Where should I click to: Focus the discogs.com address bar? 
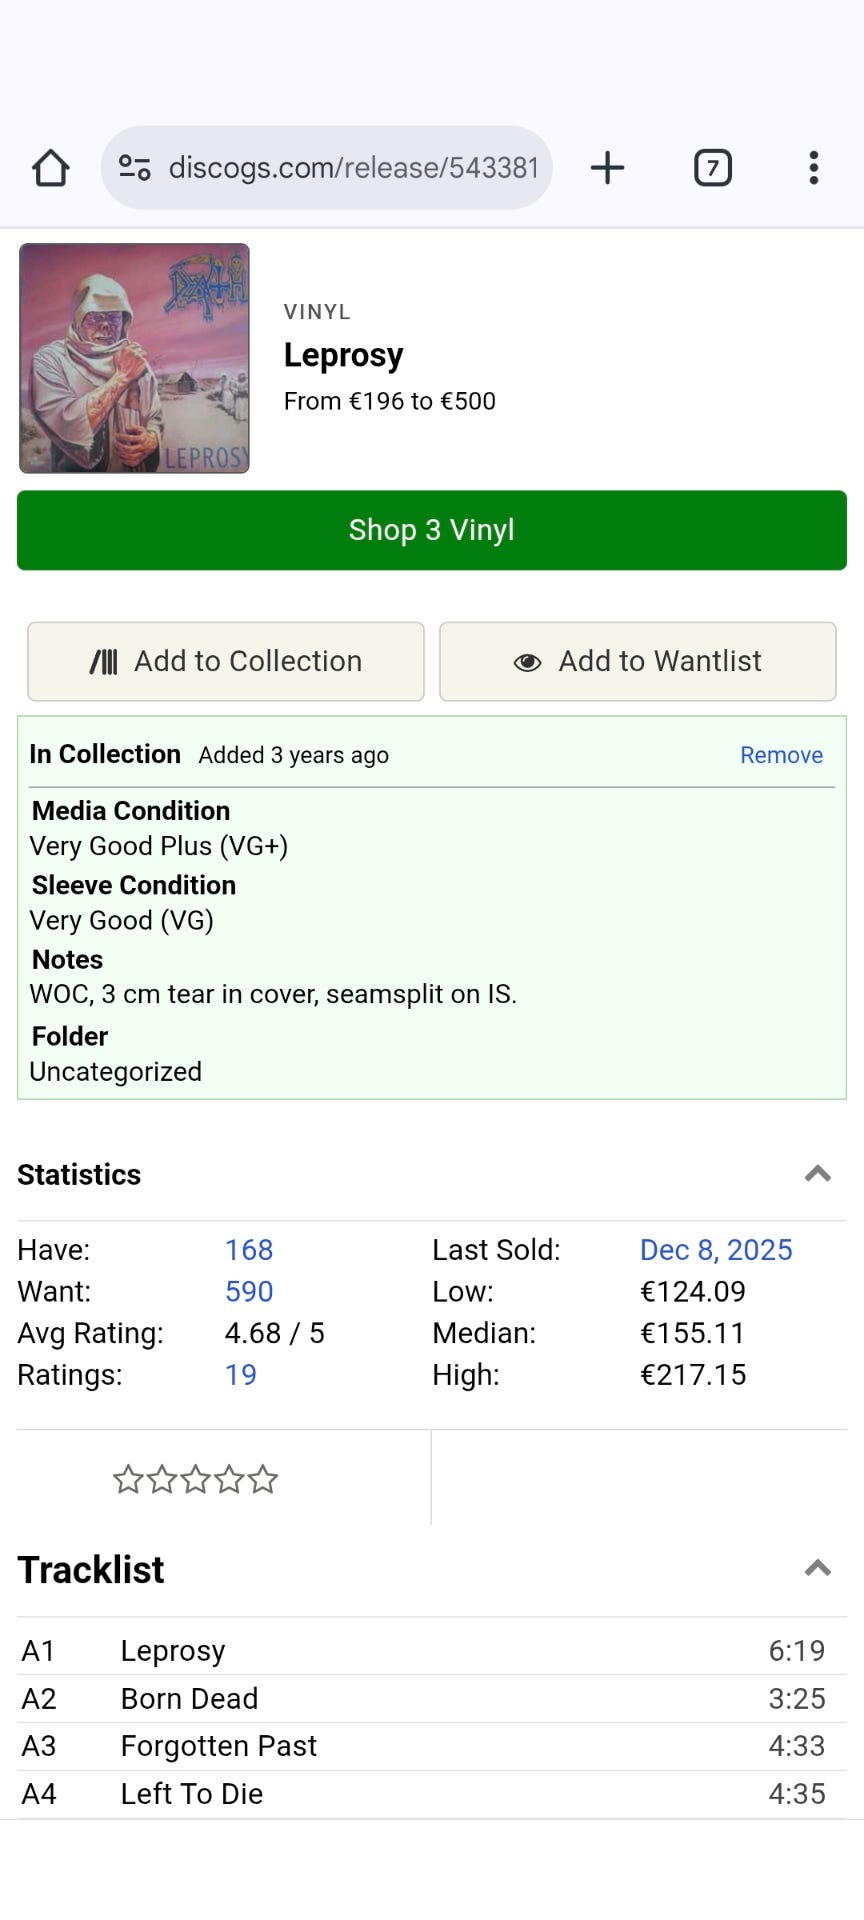[x=352, y=167]
